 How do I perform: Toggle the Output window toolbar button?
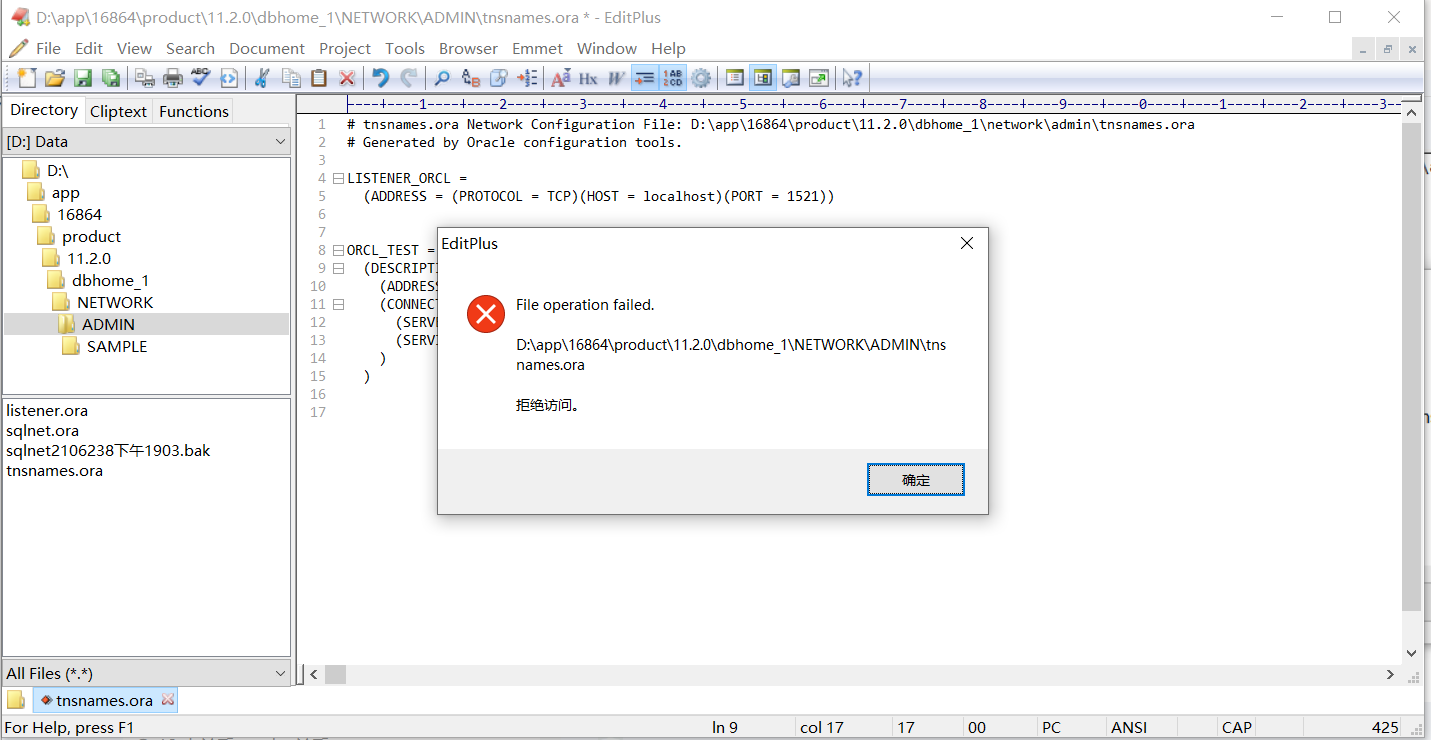click(x=791, y=77)
